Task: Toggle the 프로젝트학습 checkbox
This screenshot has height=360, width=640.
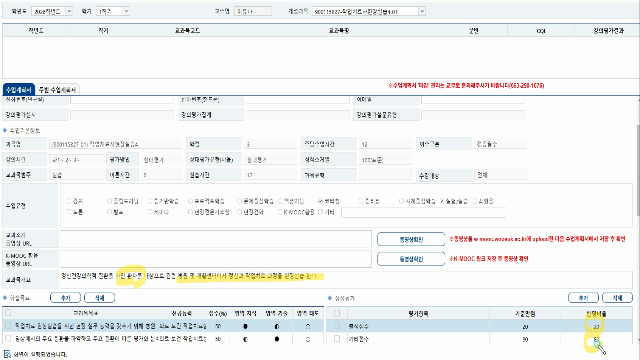Action: pos(190,201)
